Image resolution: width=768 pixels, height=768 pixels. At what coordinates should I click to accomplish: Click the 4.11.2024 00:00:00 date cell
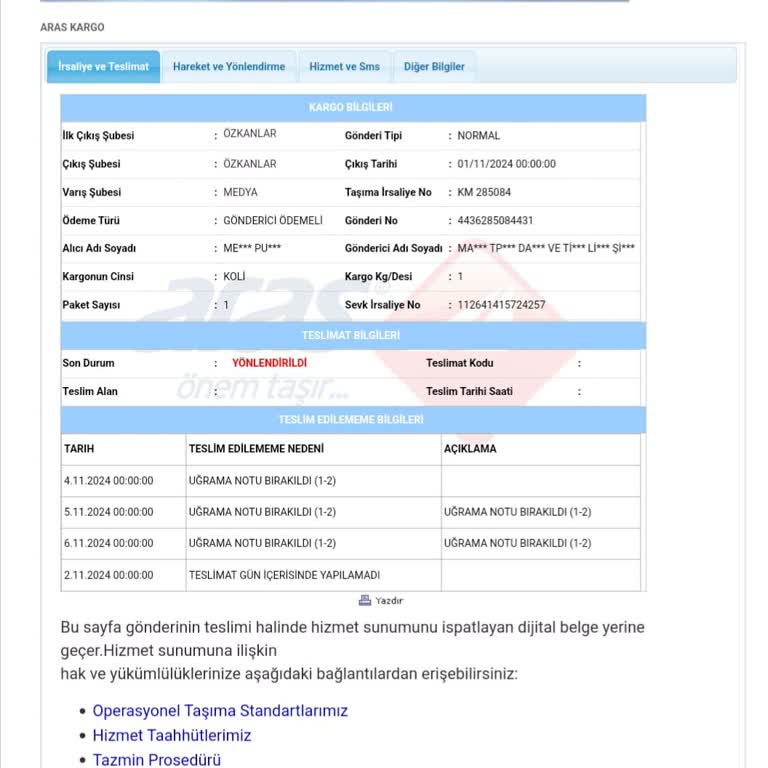pos(123,481)
